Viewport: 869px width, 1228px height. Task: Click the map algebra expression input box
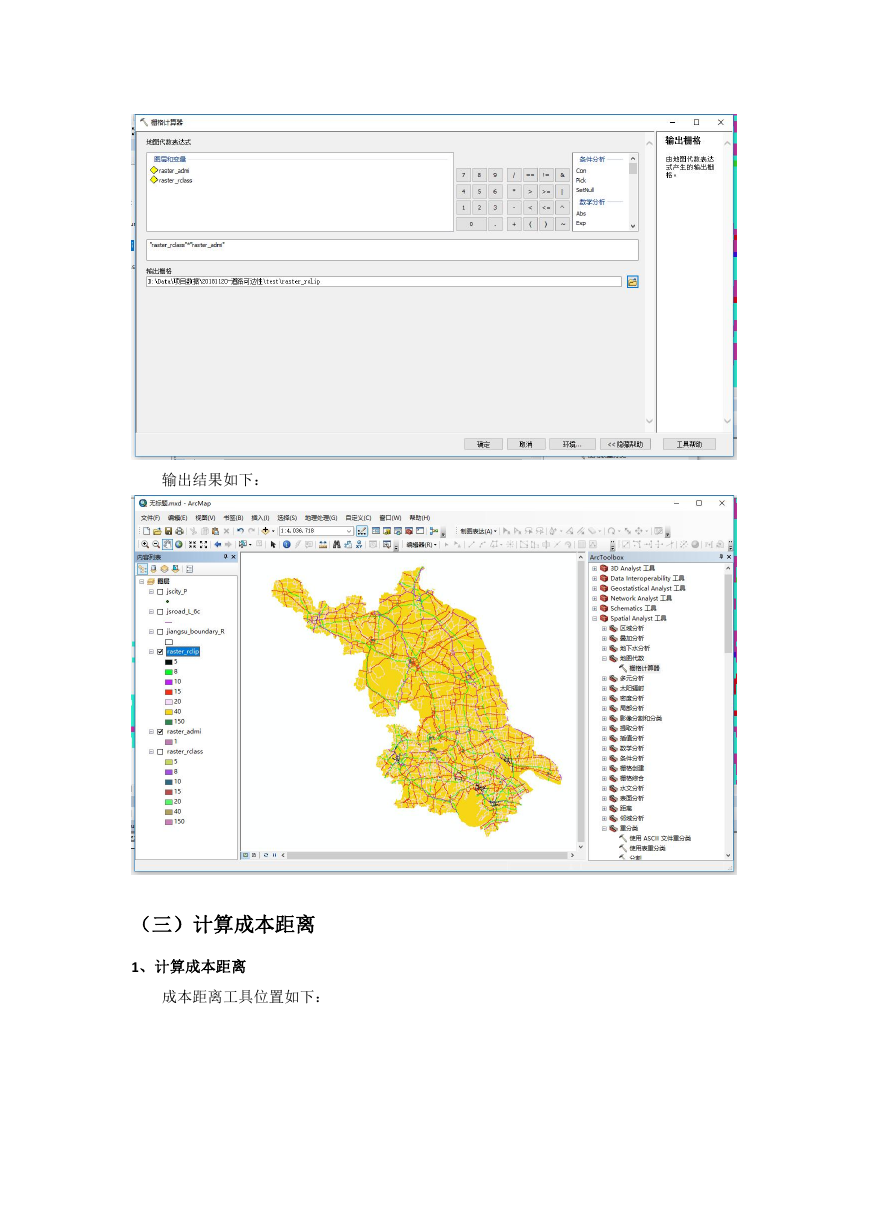tap(392, 249)
